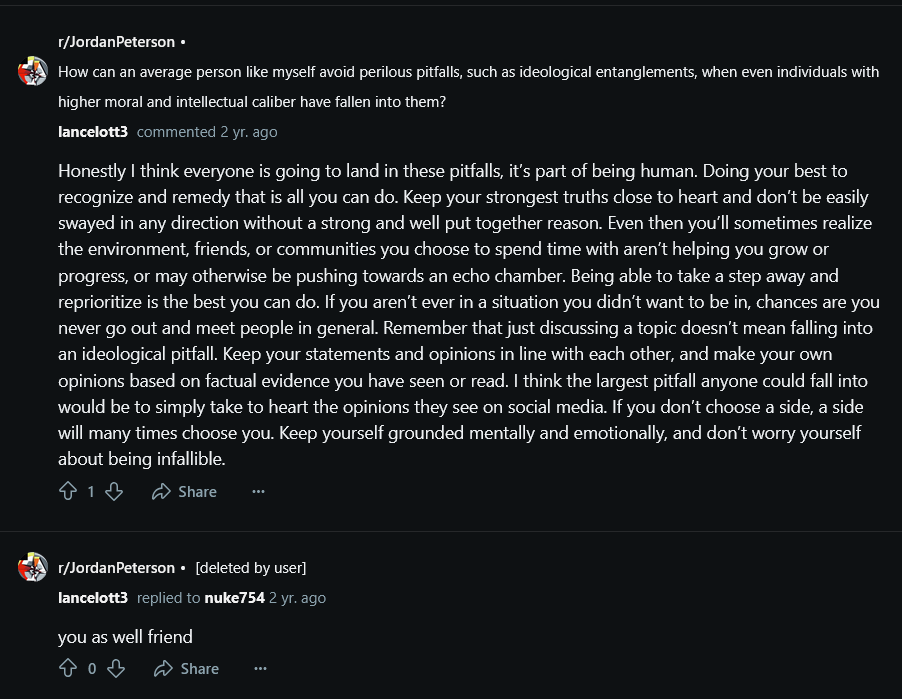
Task: Open nuke754's user profile
Action: [235, 598]
